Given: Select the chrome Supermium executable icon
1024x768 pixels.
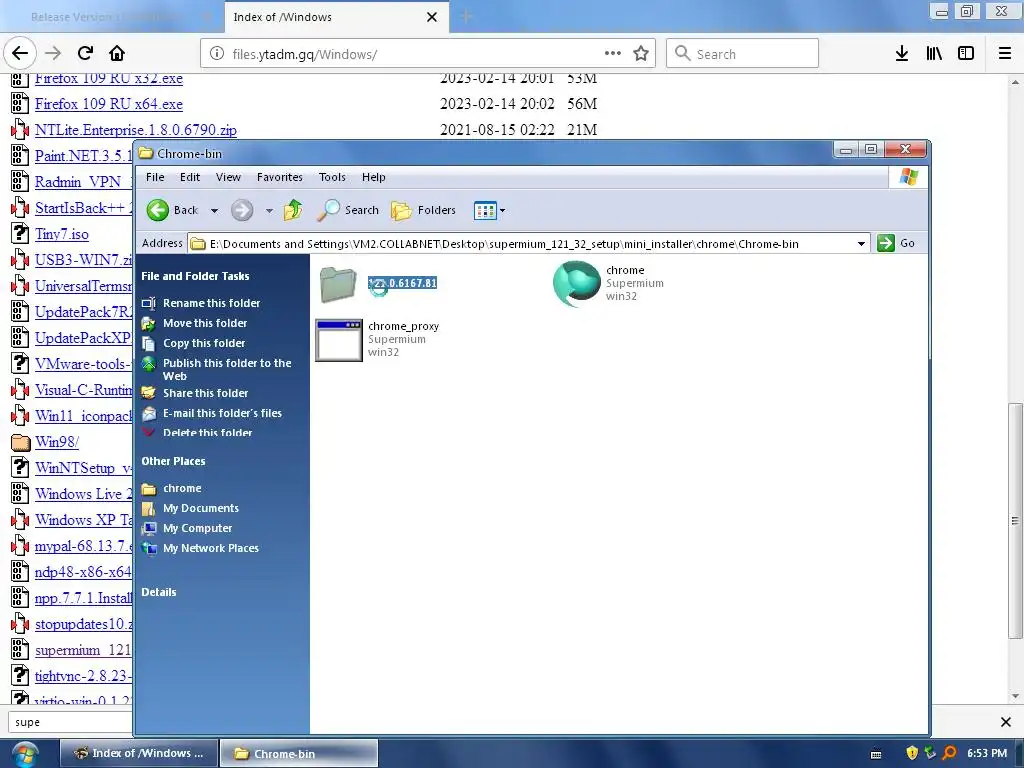Looking at the screenshot, I should point(577,283).
